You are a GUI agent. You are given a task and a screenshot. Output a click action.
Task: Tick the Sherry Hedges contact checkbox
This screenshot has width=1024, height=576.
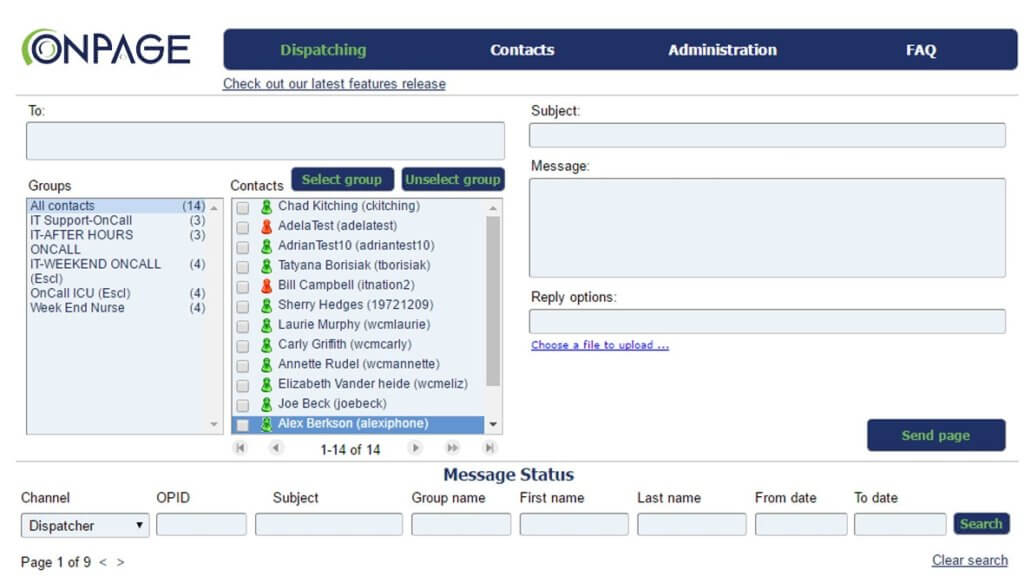(x=243, y=306)
